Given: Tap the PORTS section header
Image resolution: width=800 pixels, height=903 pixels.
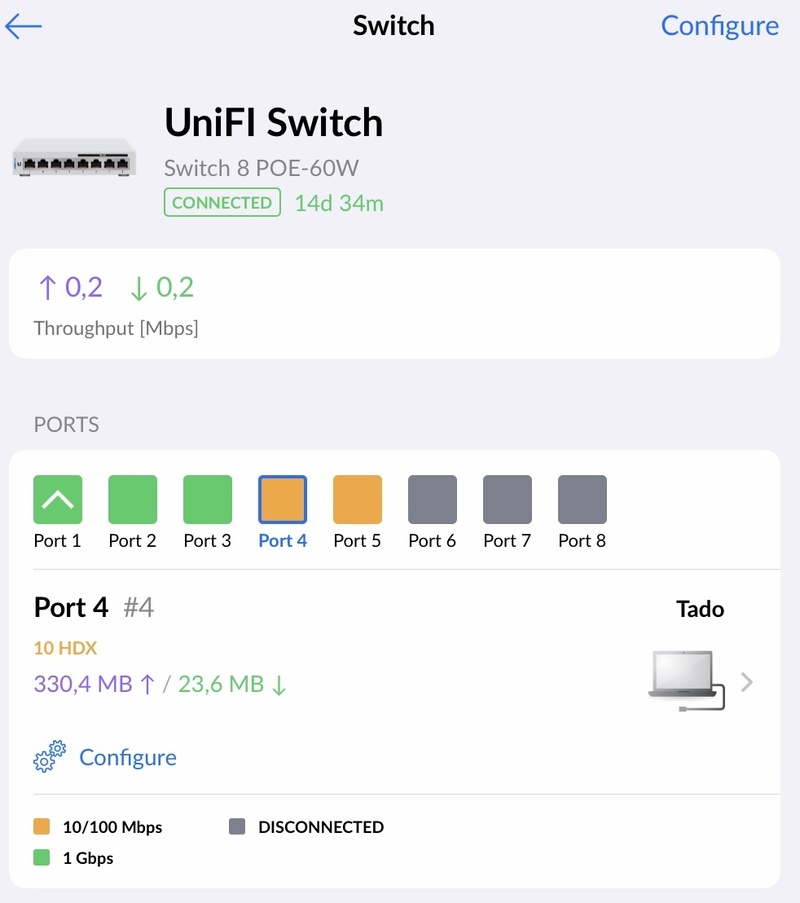Looking at the screenshot, I should click(x=66, y=424).
